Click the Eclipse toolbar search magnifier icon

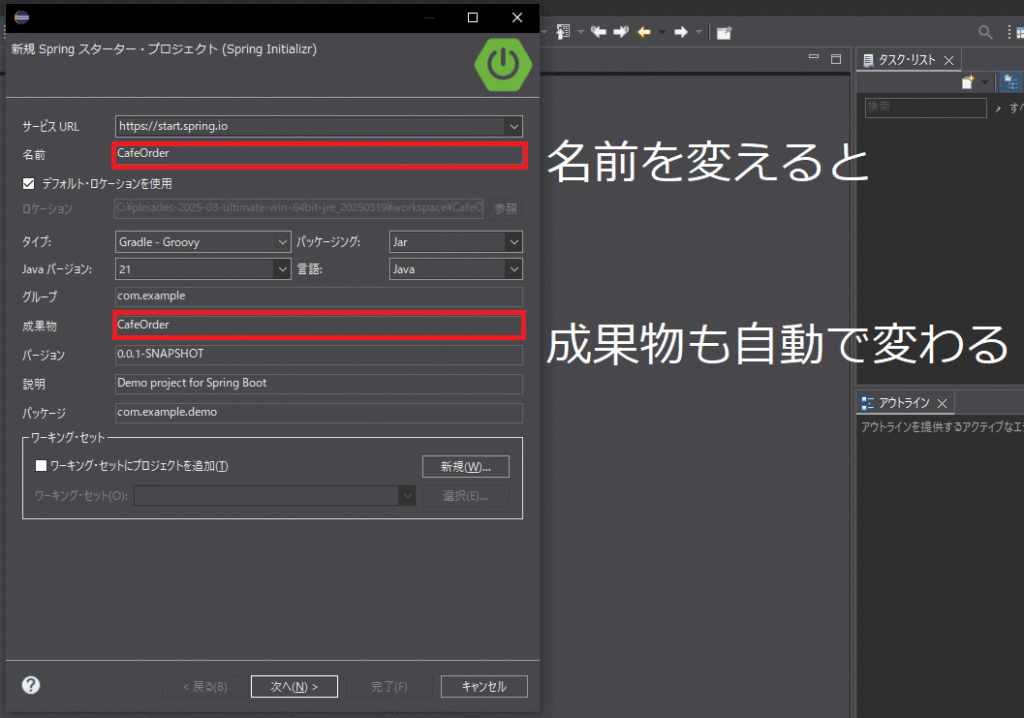click(985, 32)
